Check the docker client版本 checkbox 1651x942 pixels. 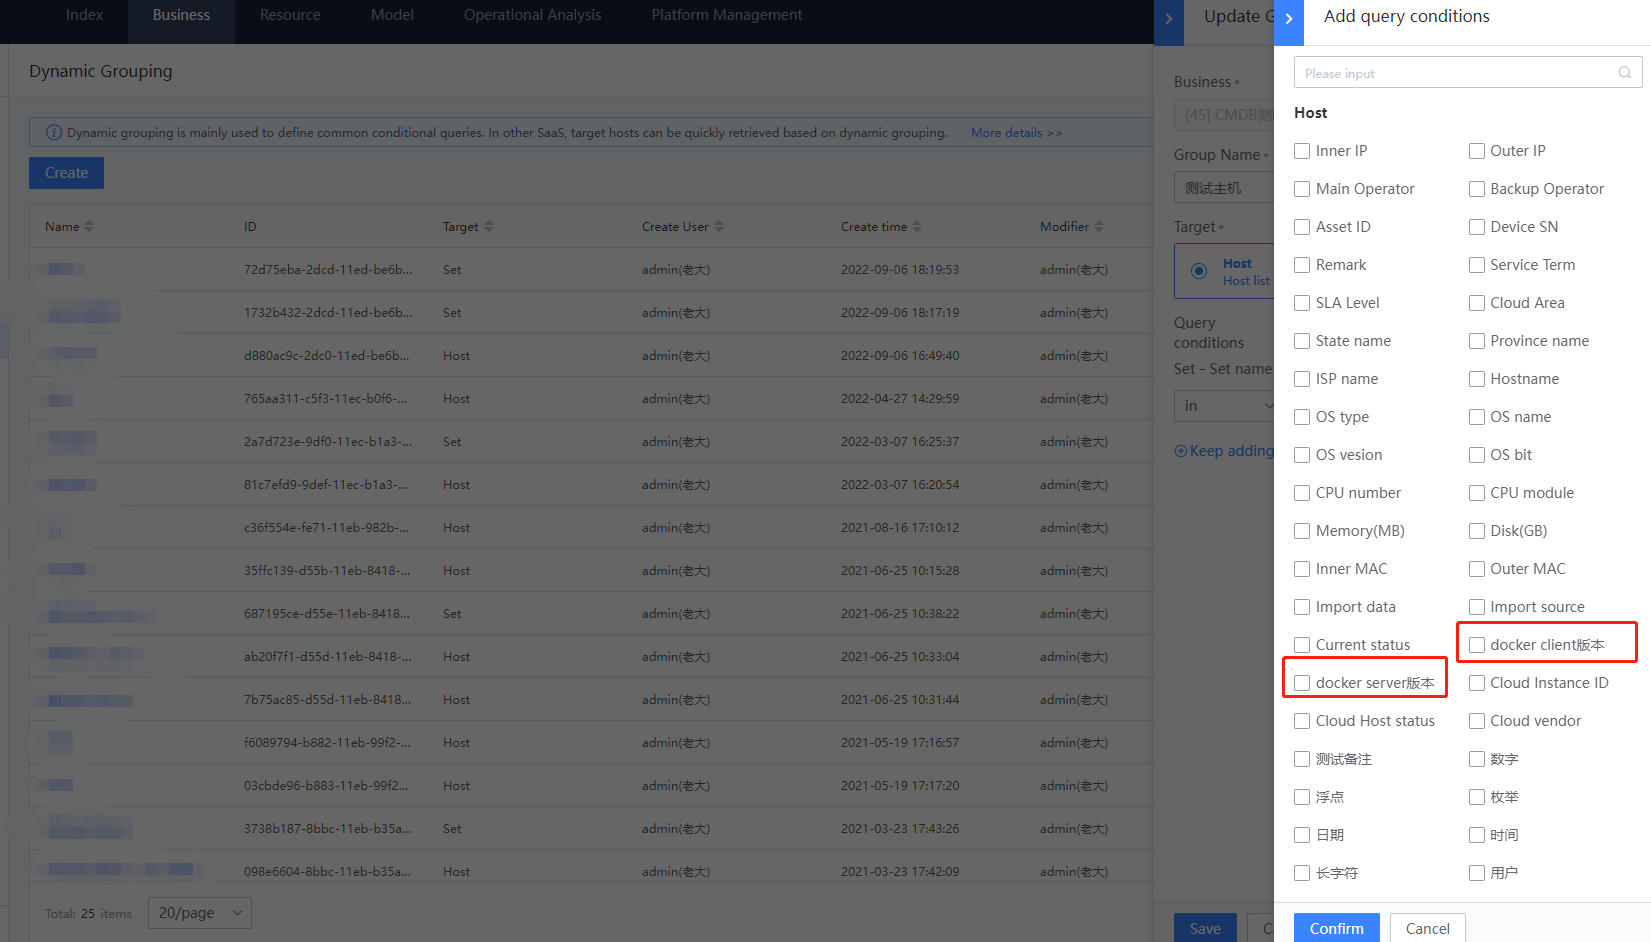click(1477, 644)
